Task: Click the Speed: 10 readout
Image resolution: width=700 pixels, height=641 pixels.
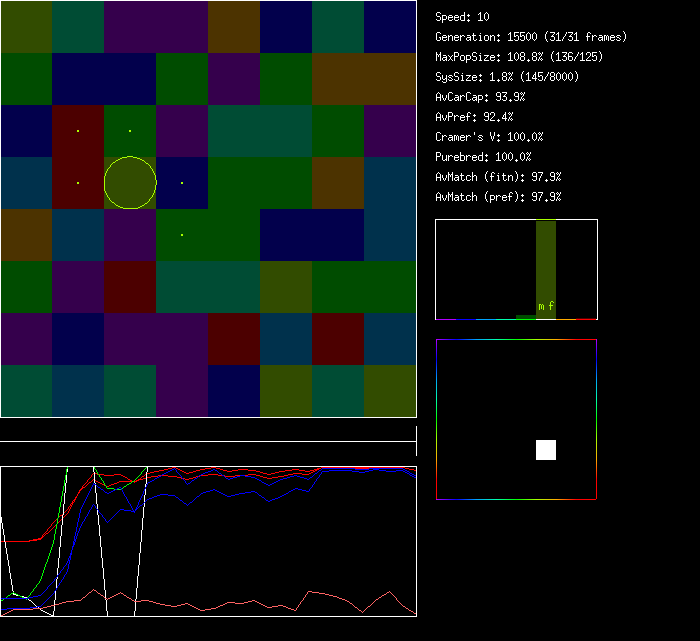Action: tap(462, 17)
